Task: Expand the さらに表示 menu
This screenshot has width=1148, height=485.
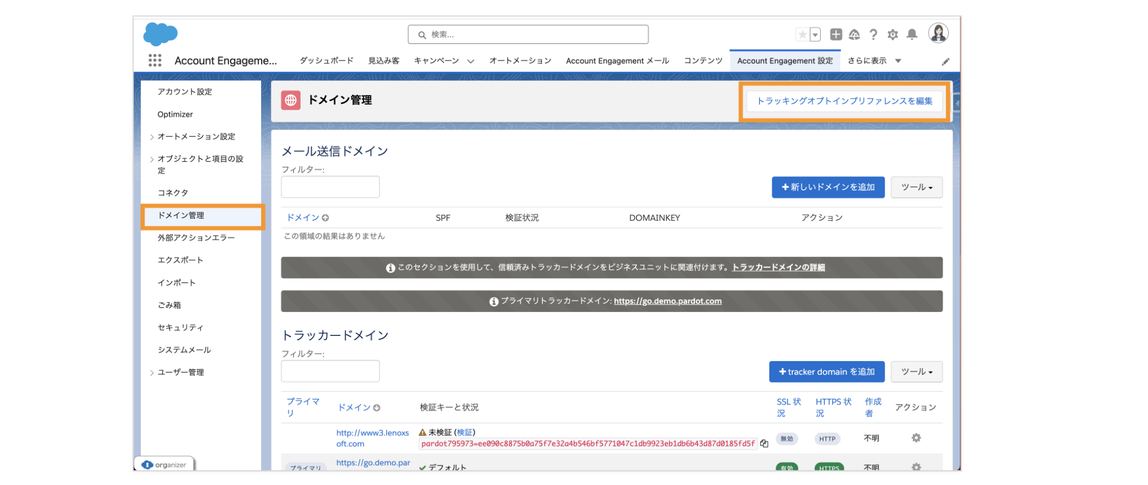Action: (x=874, y=61)
